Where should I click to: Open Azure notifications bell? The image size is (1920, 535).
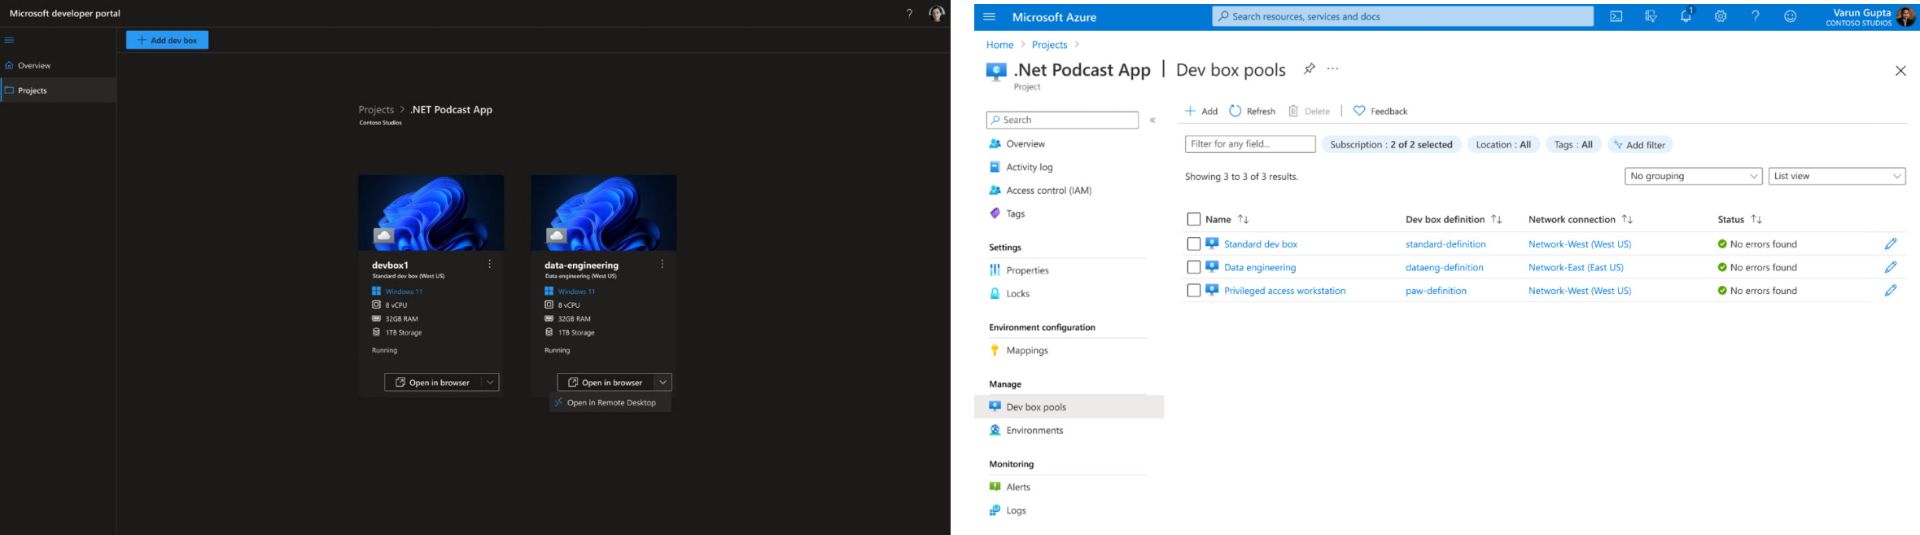(1686, 16)
